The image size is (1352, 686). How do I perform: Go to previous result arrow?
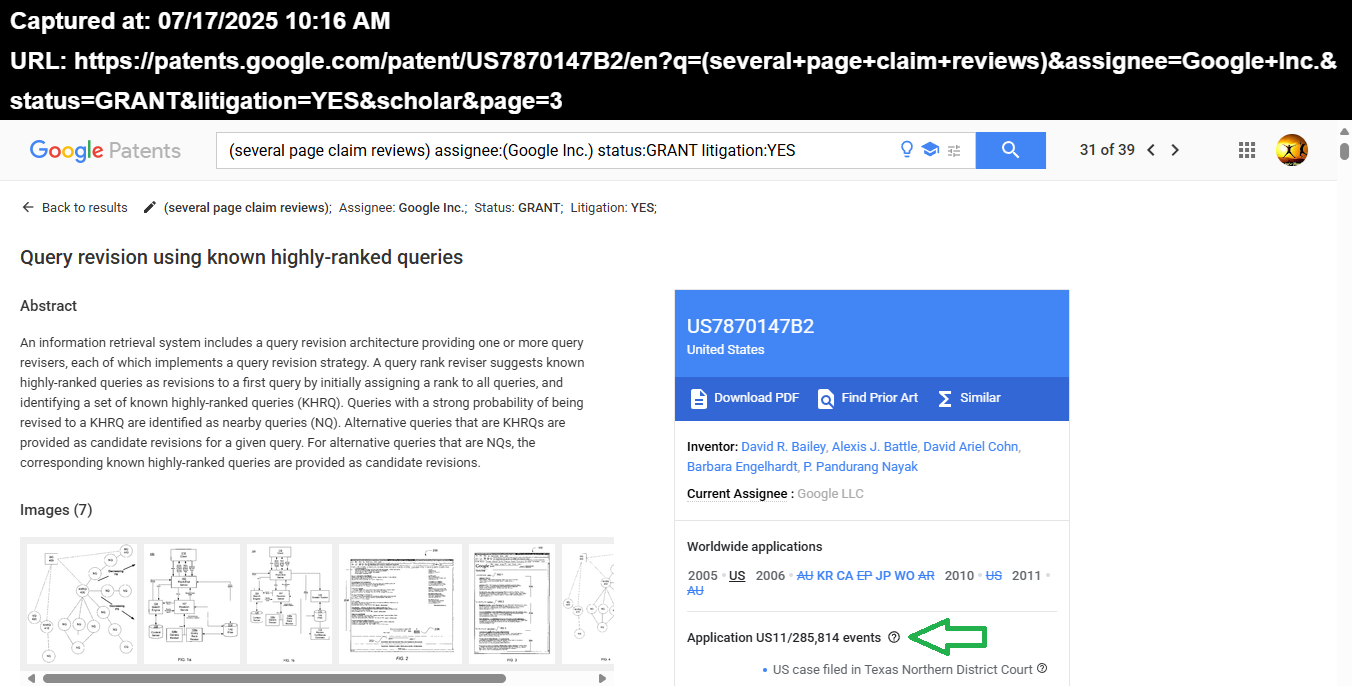pos(1151,150)
